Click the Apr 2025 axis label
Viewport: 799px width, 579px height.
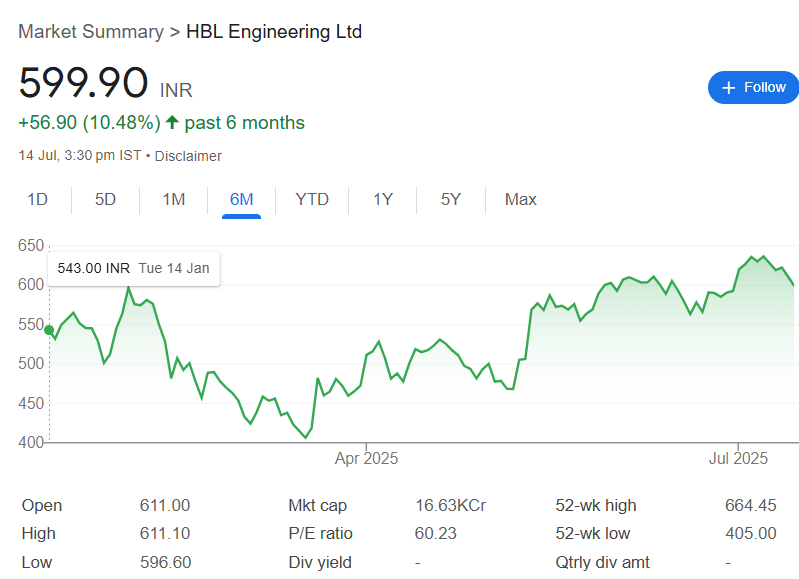(x=366, y=458)
